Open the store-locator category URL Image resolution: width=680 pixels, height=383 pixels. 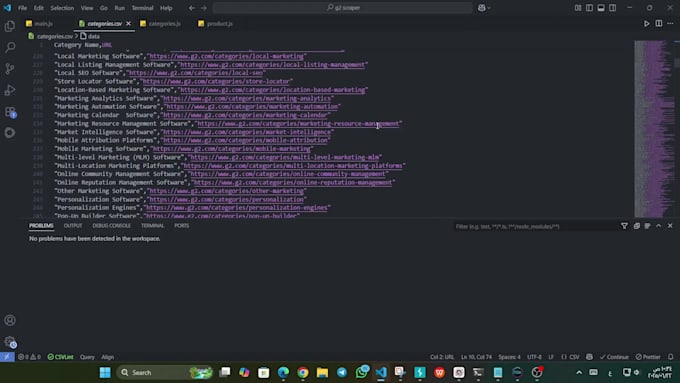point(216,81)
